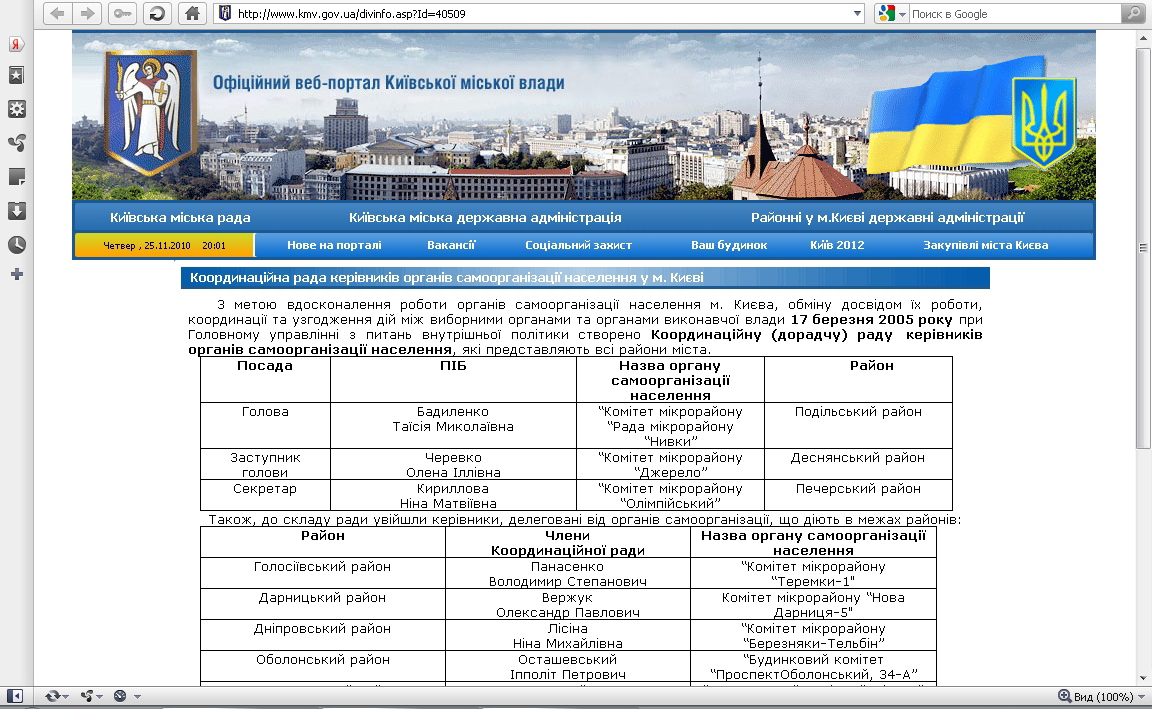Click the Kyiv archangel coat of arms logo

(151, 111)
